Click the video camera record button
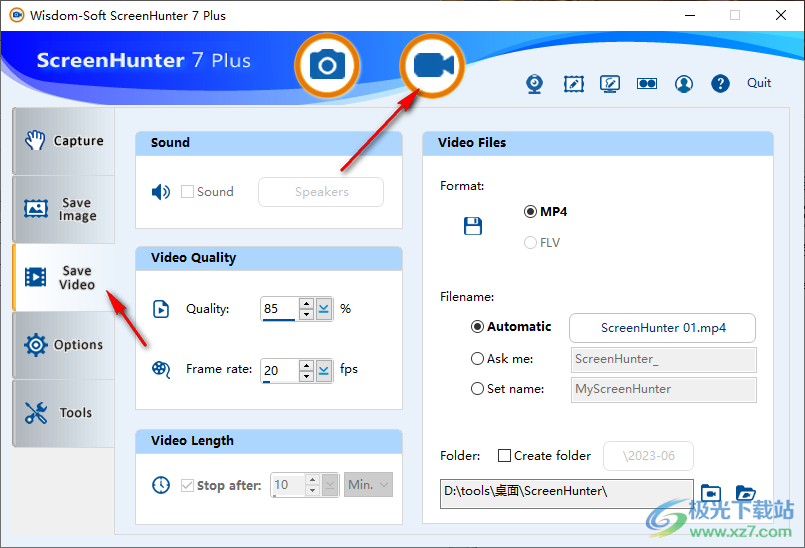The image size is (805, 548). [433, 66]
